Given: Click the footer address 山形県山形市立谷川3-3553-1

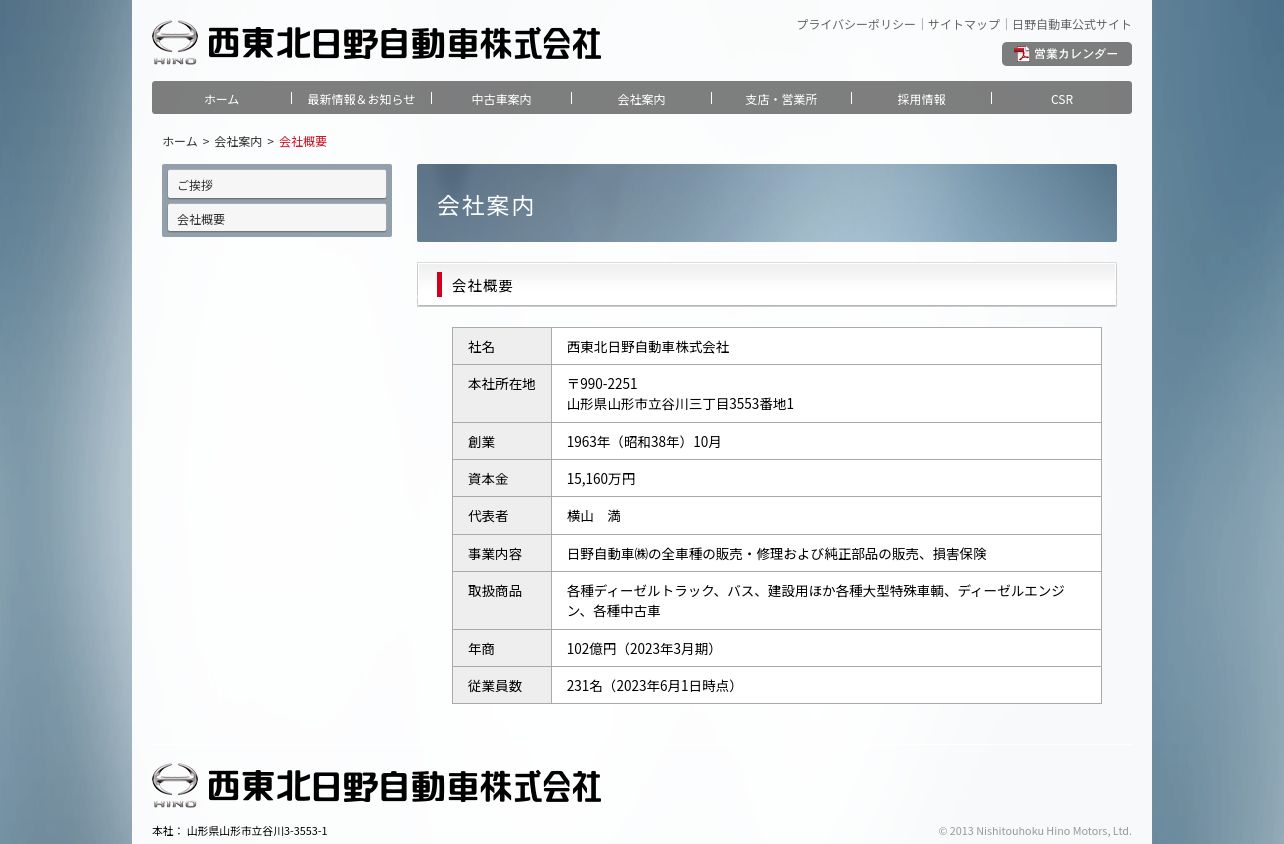Looking at the screenshot, I should [x=257, y=830].
